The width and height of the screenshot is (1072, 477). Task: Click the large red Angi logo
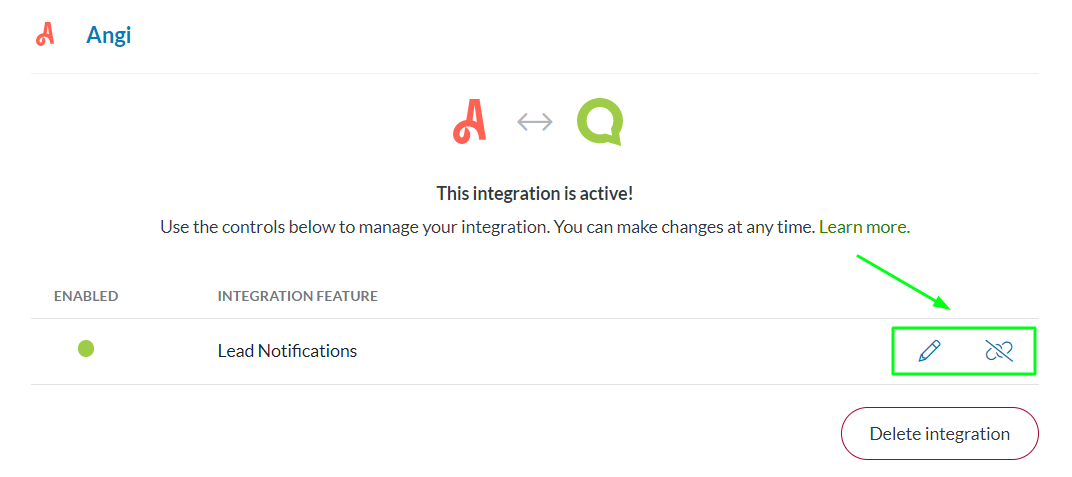pos(469,122)
